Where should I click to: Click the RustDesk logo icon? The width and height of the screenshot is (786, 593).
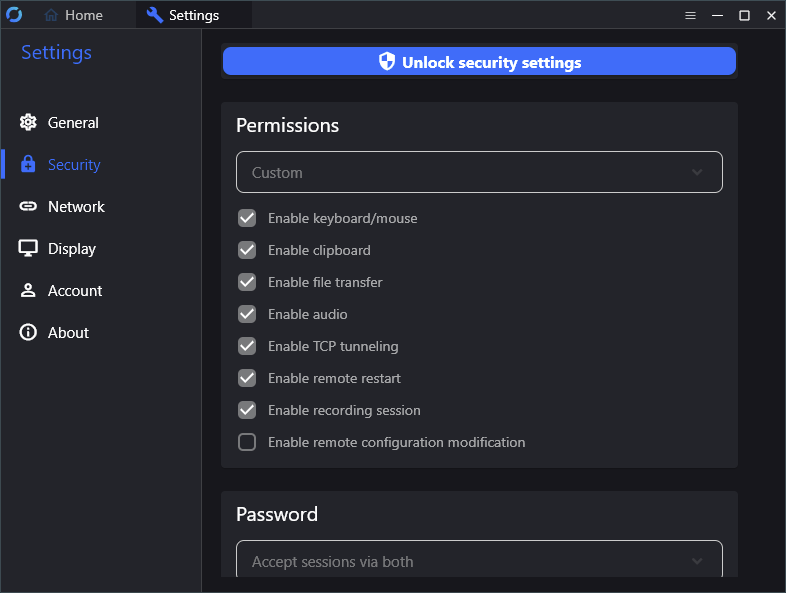click(14, 15)
